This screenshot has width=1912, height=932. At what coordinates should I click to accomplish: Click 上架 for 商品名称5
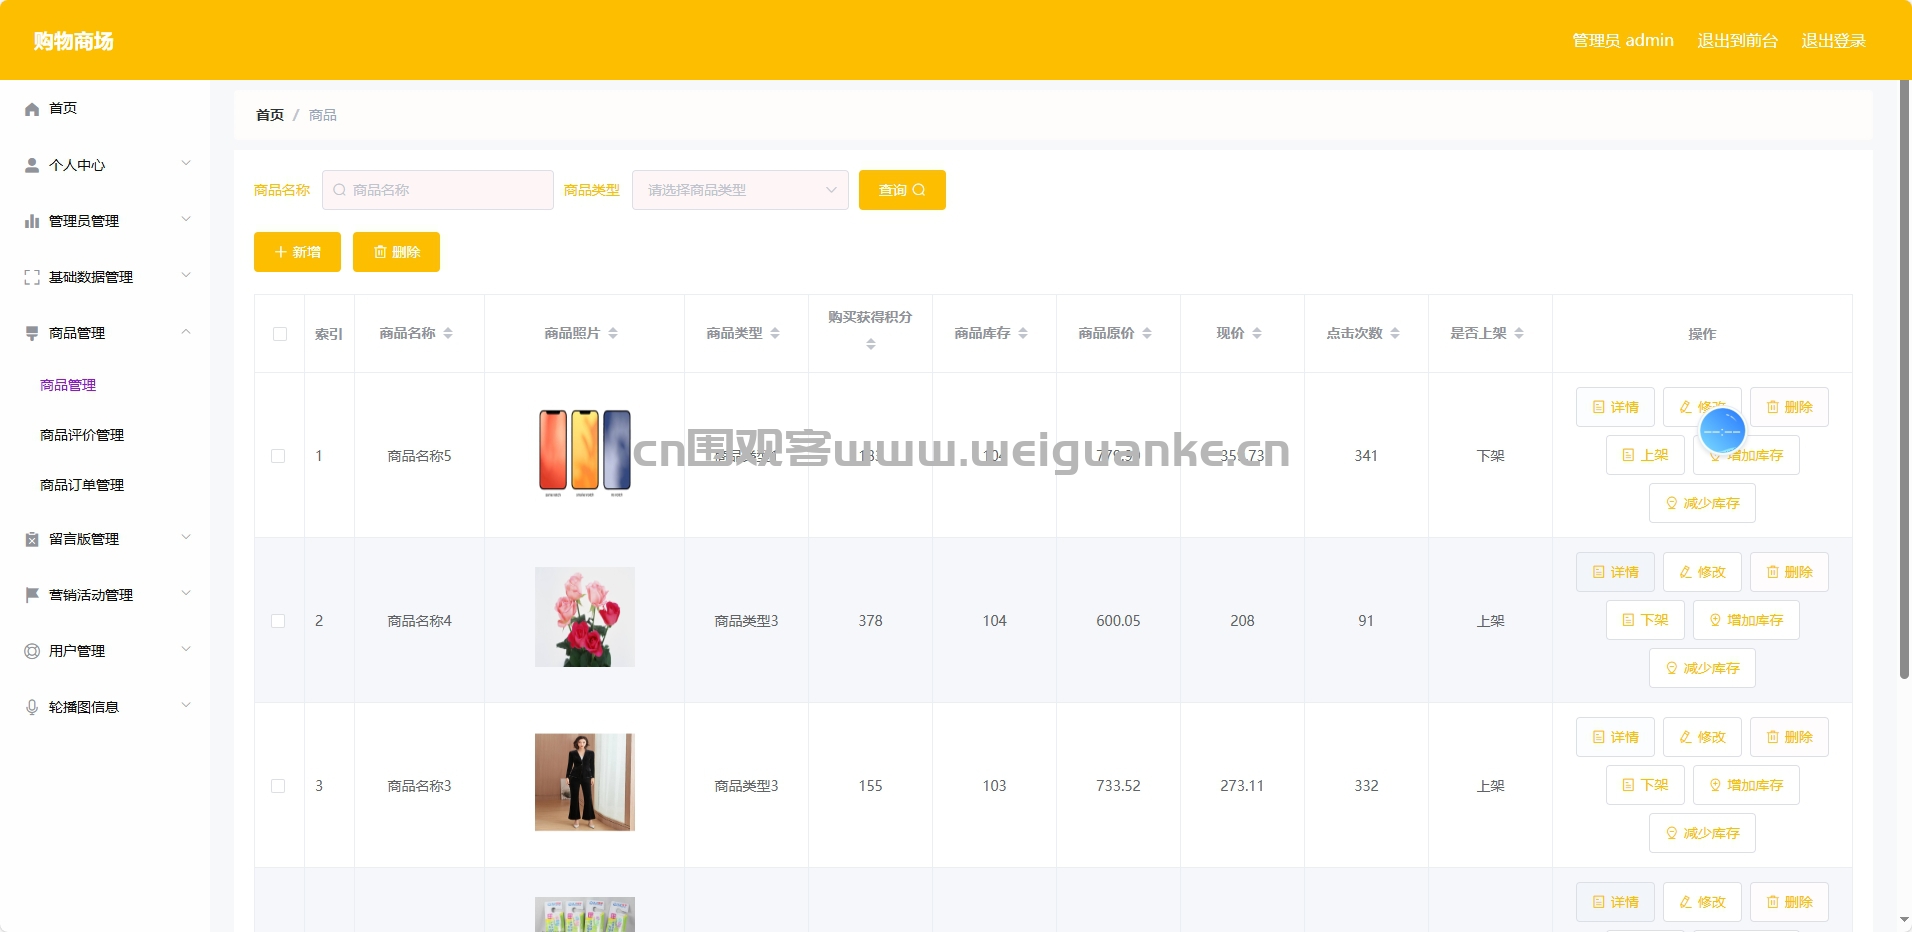(1645, 455)
